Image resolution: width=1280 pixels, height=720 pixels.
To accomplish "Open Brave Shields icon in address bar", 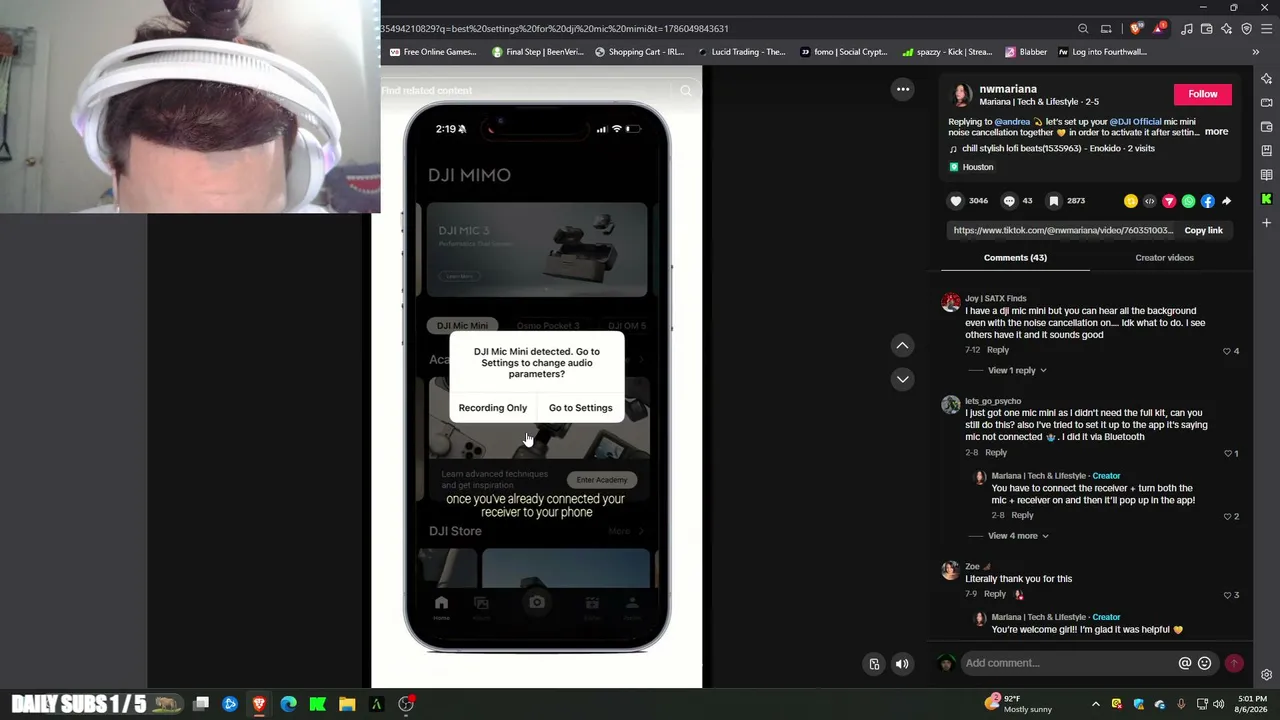I will pos(1135,29).
